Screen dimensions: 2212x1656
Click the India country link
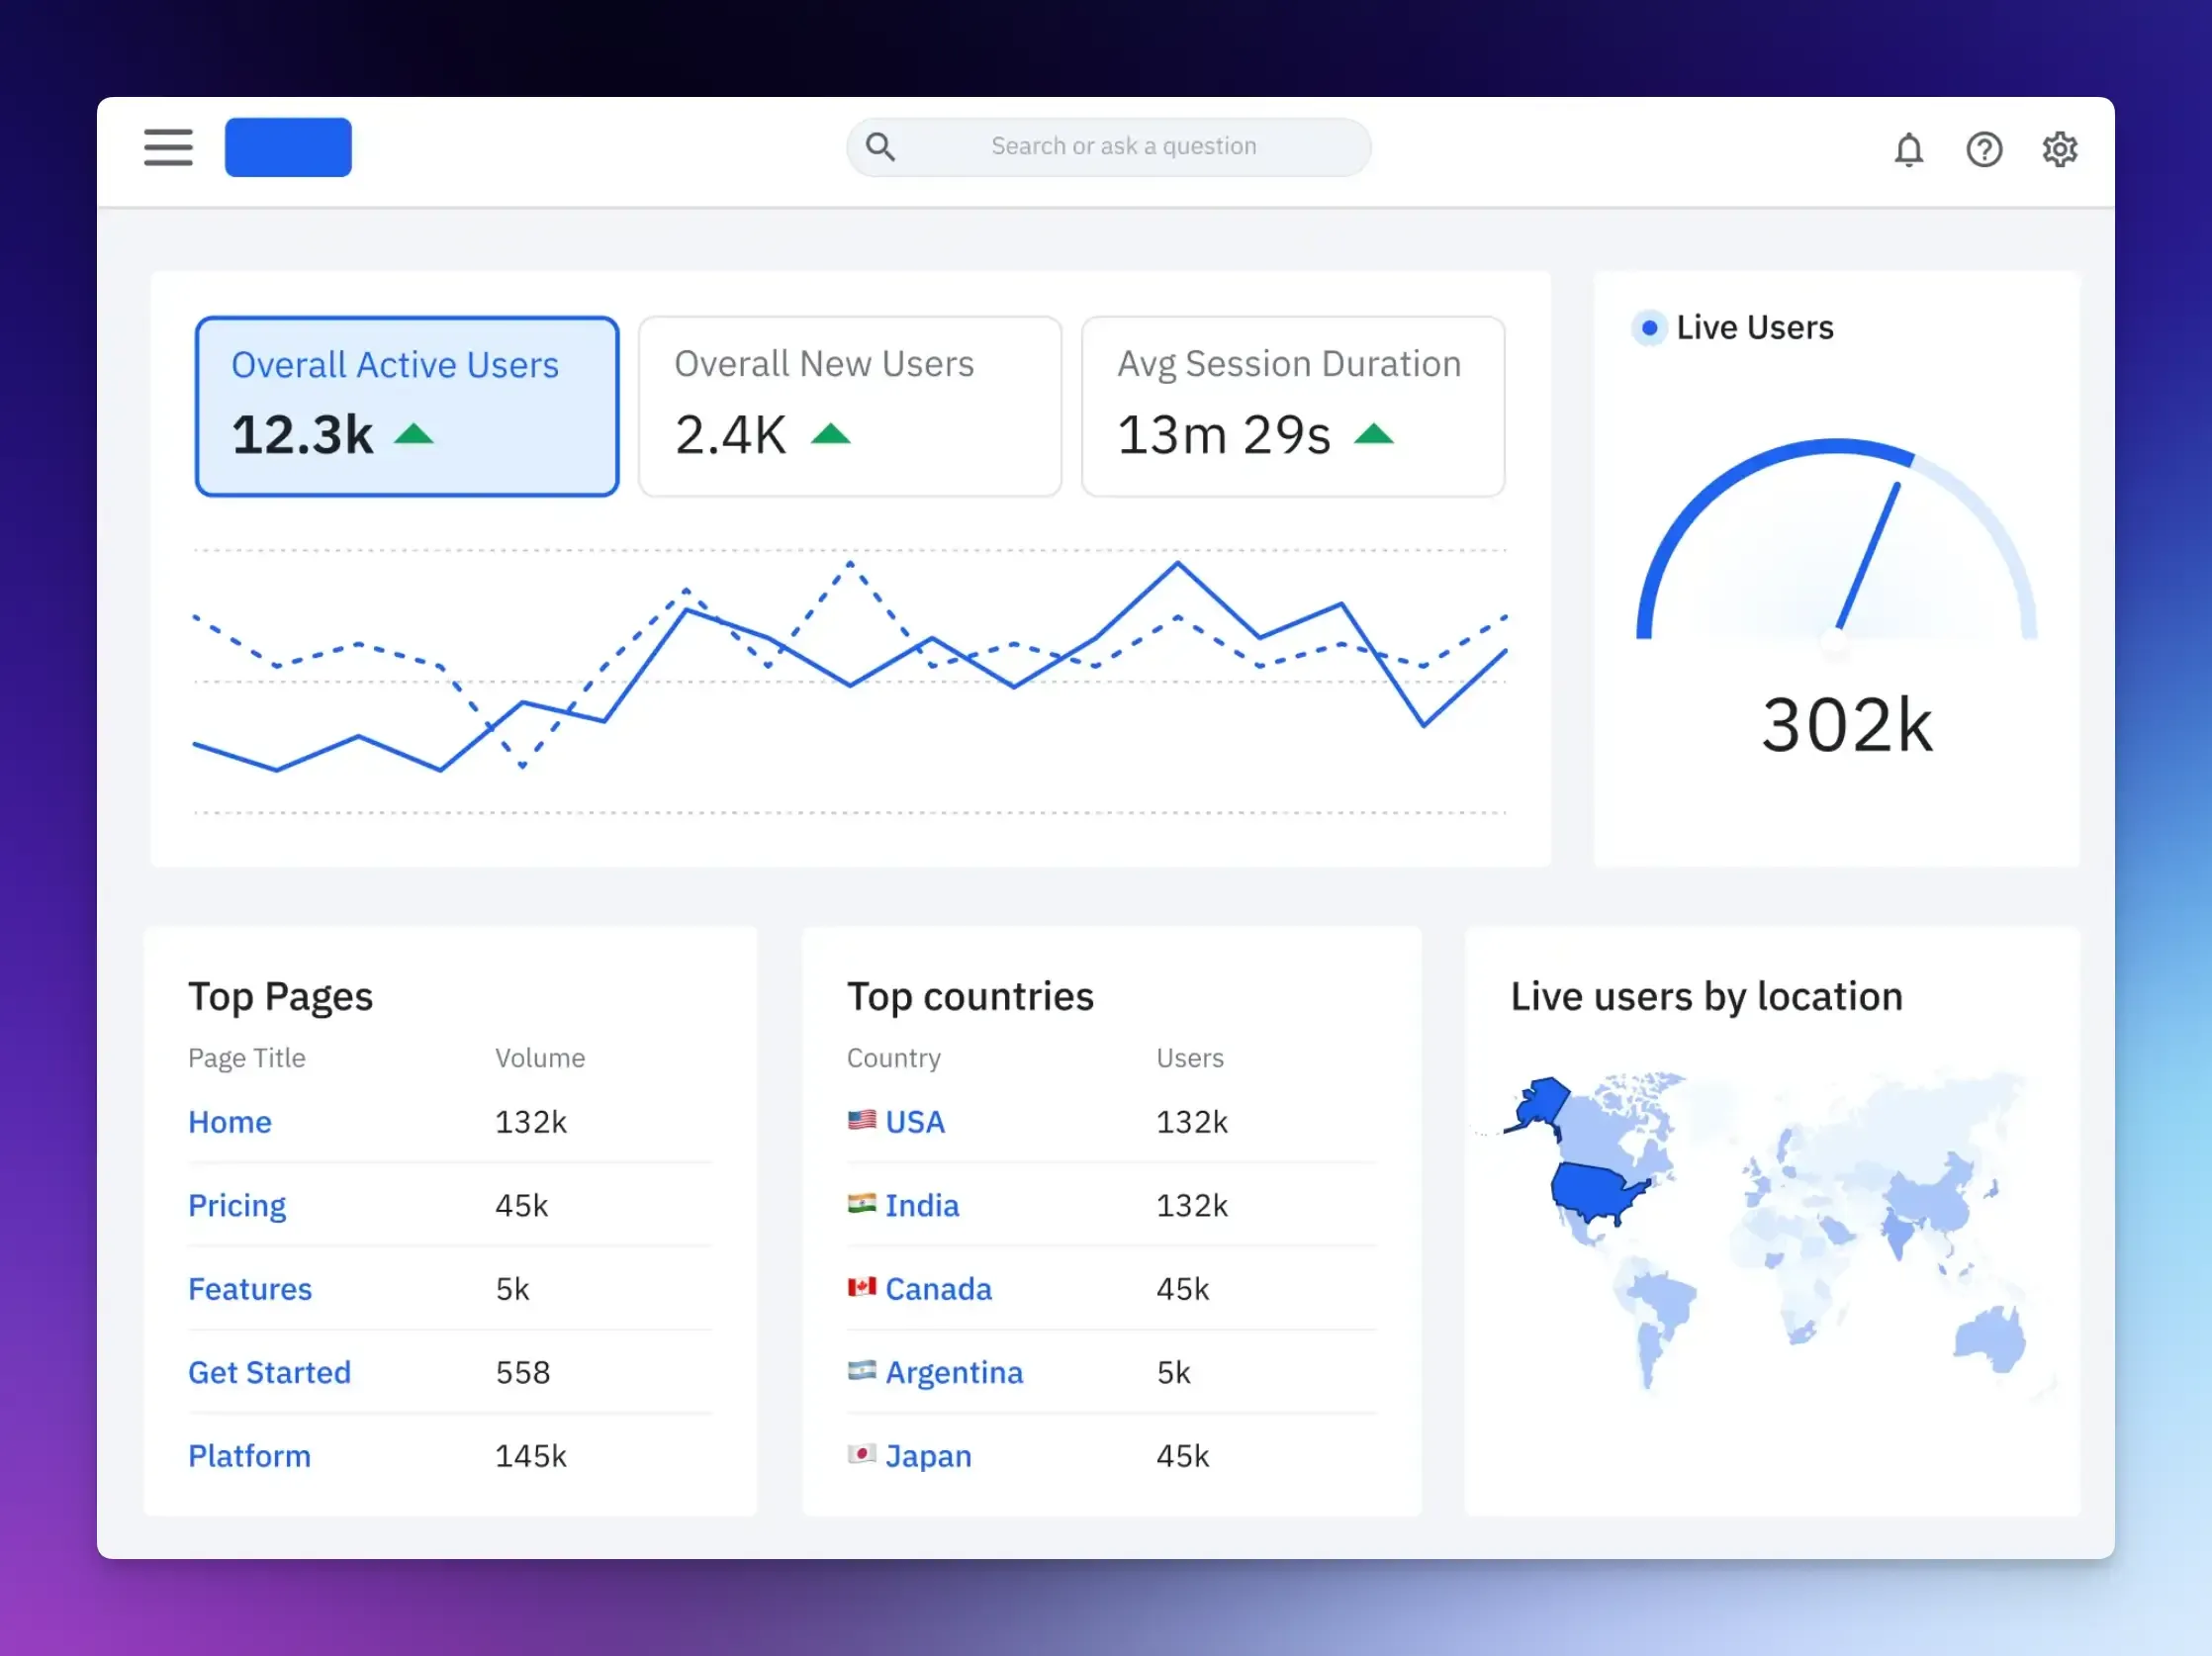pyautogui.click(x=921, y=1206)
